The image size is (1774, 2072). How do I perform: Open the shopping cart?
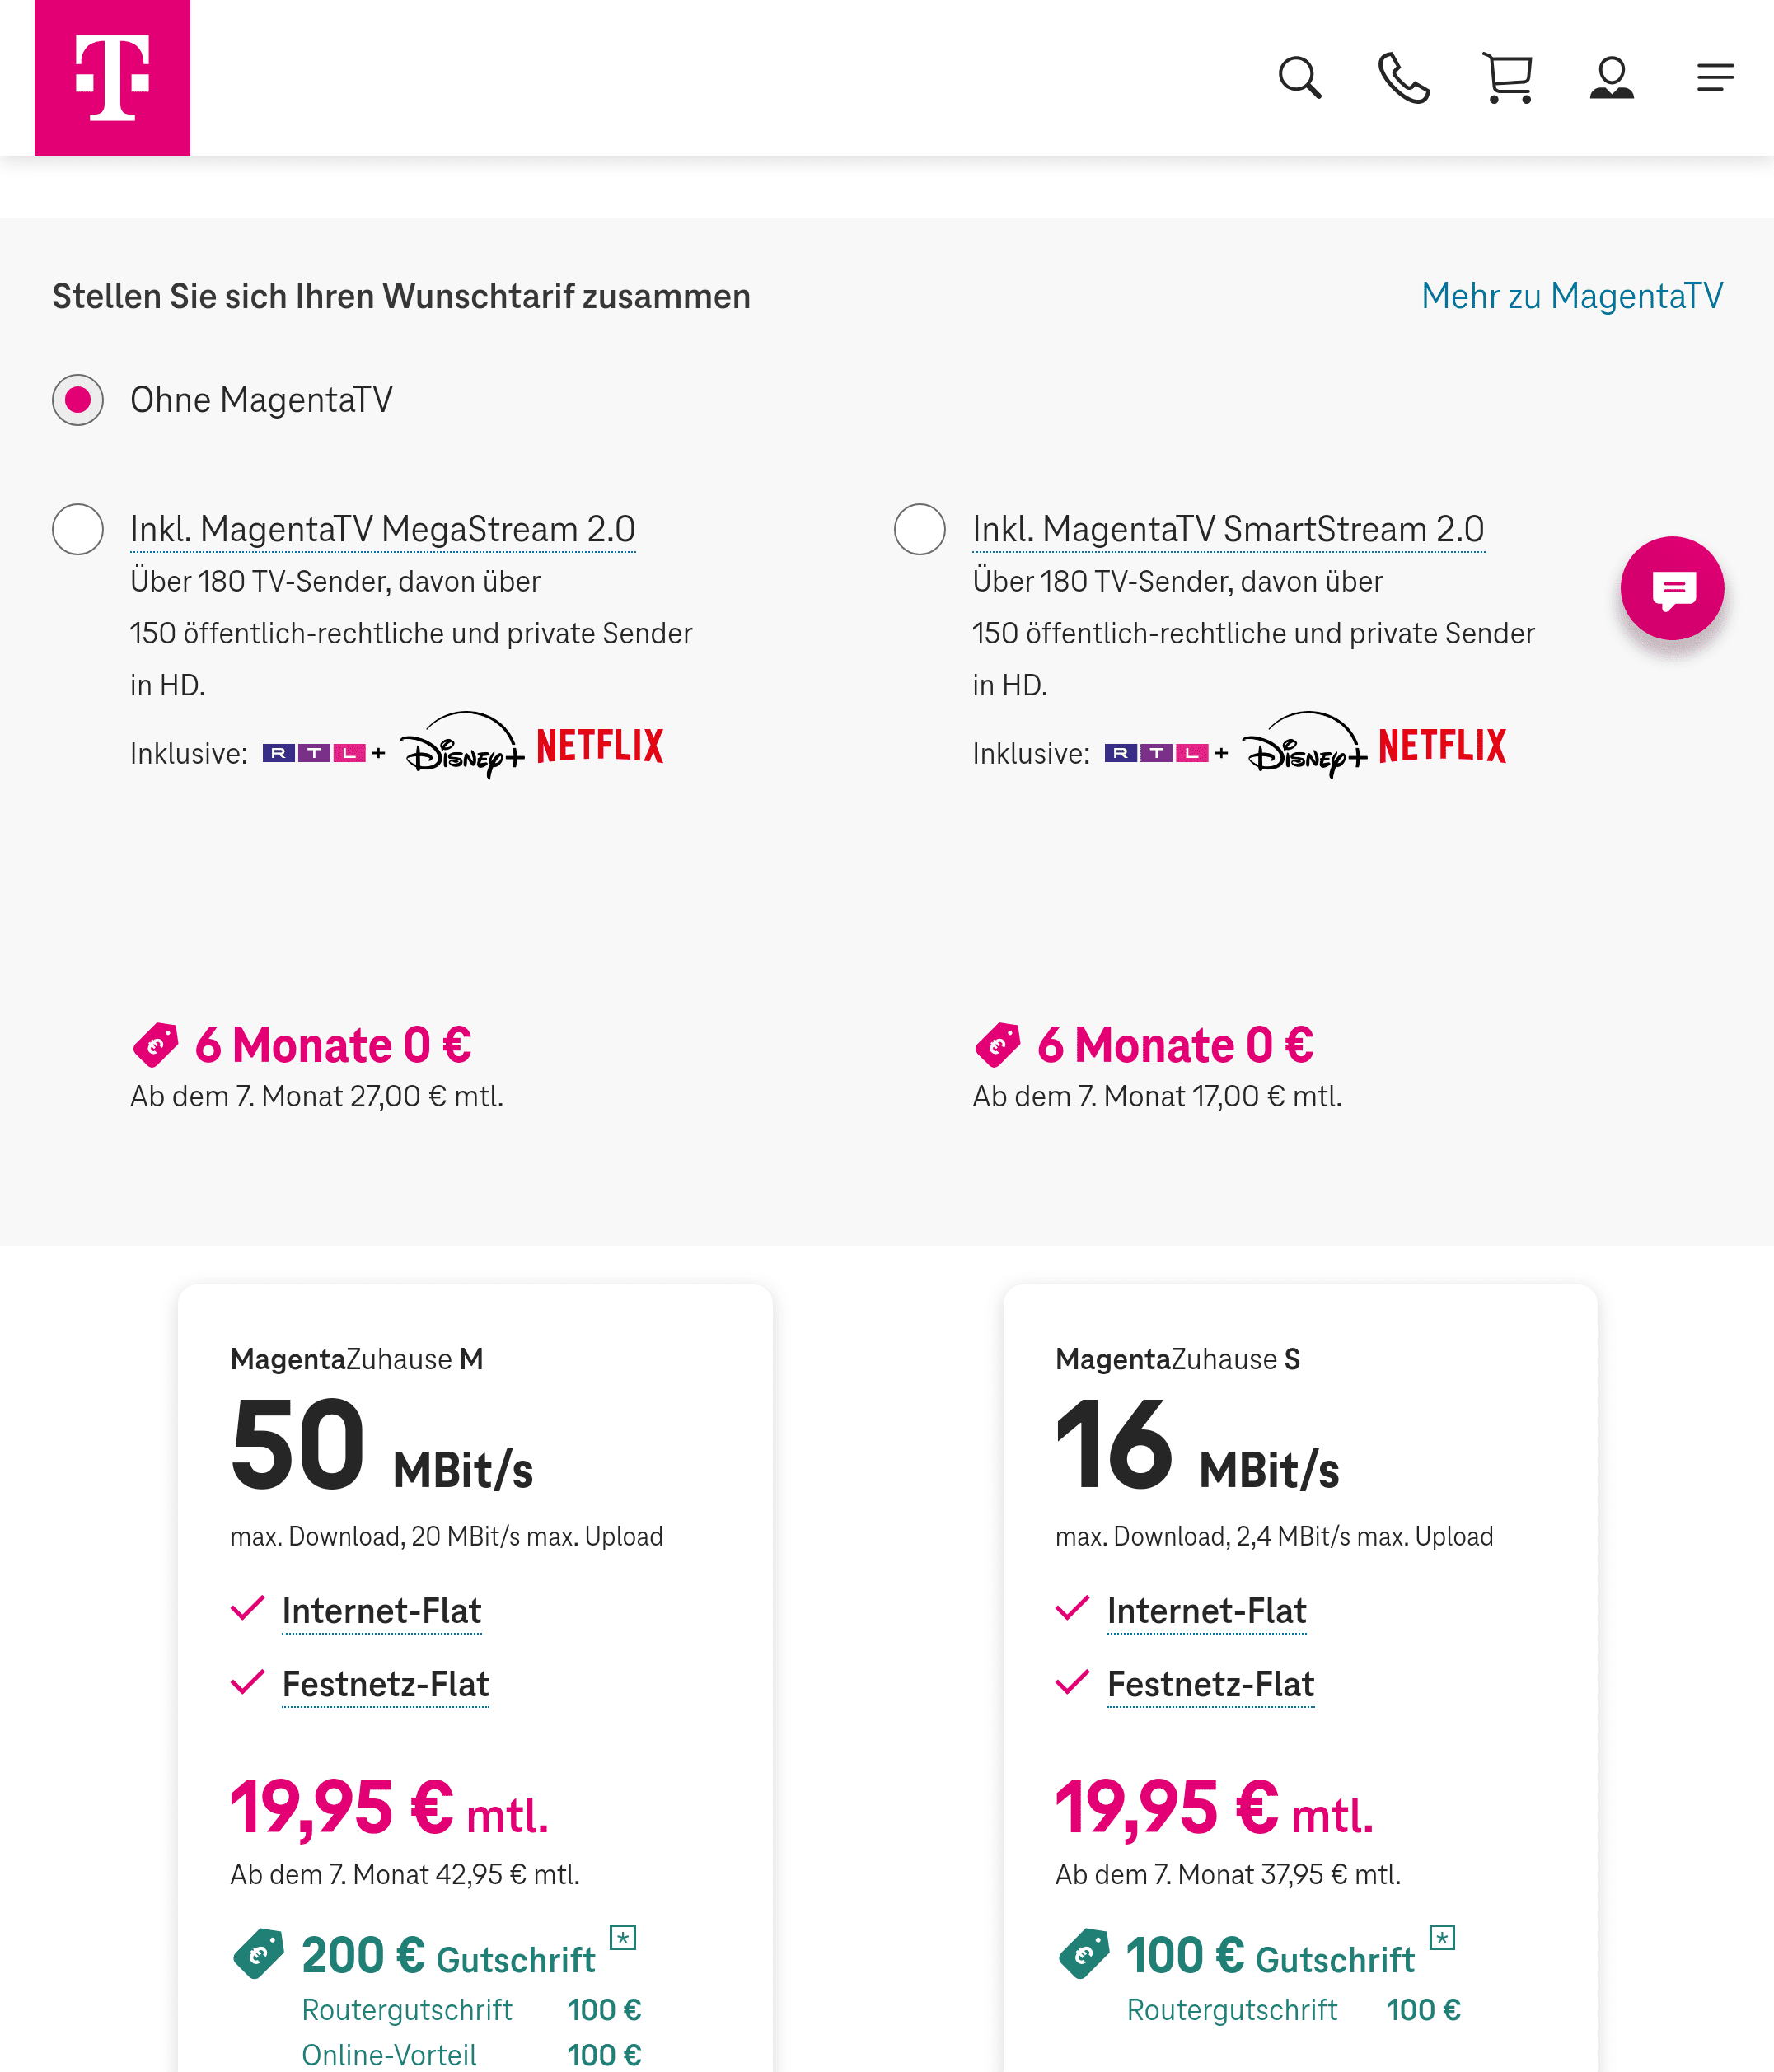(x=1507, y=78)
